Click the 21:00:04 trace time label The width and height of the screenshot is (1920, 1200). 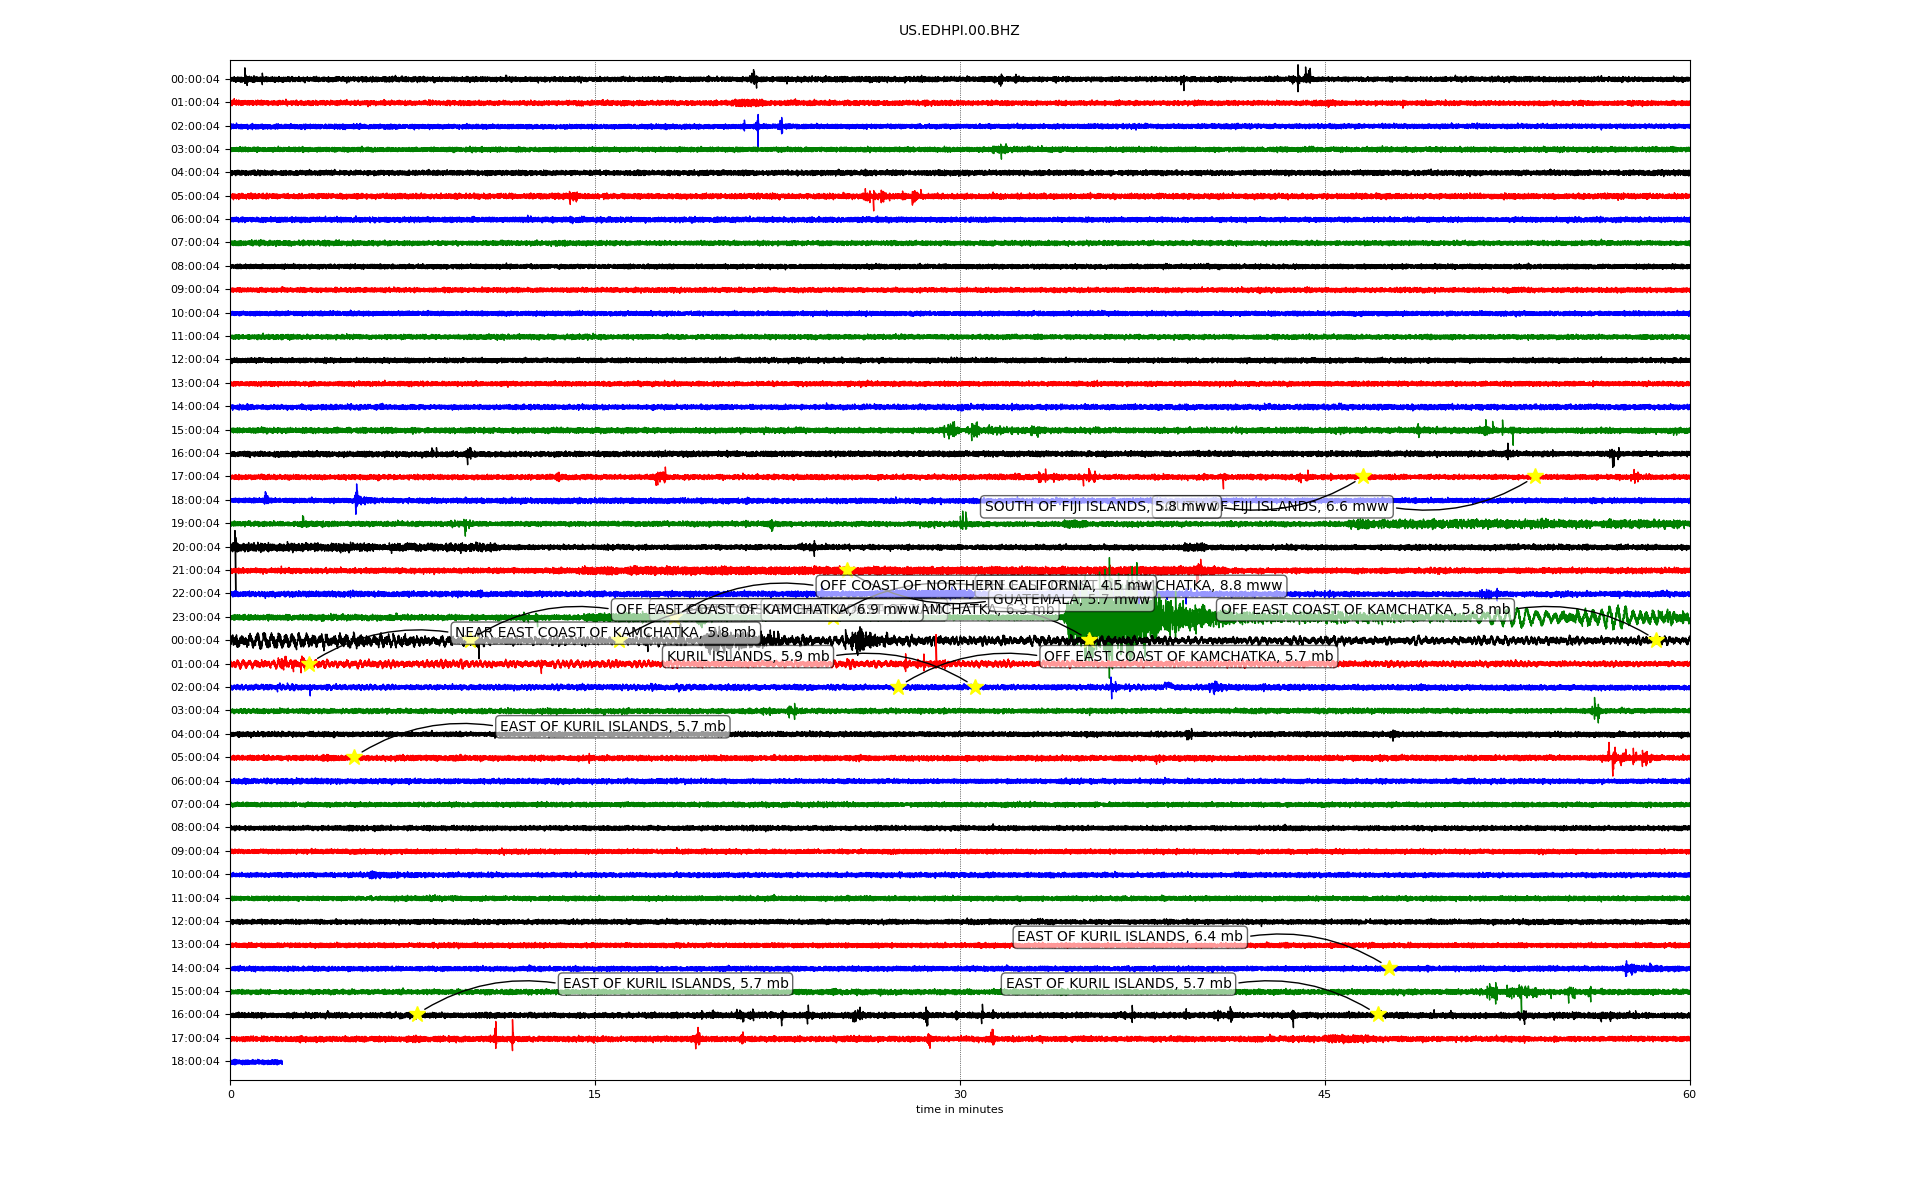[x=195, y=571]
